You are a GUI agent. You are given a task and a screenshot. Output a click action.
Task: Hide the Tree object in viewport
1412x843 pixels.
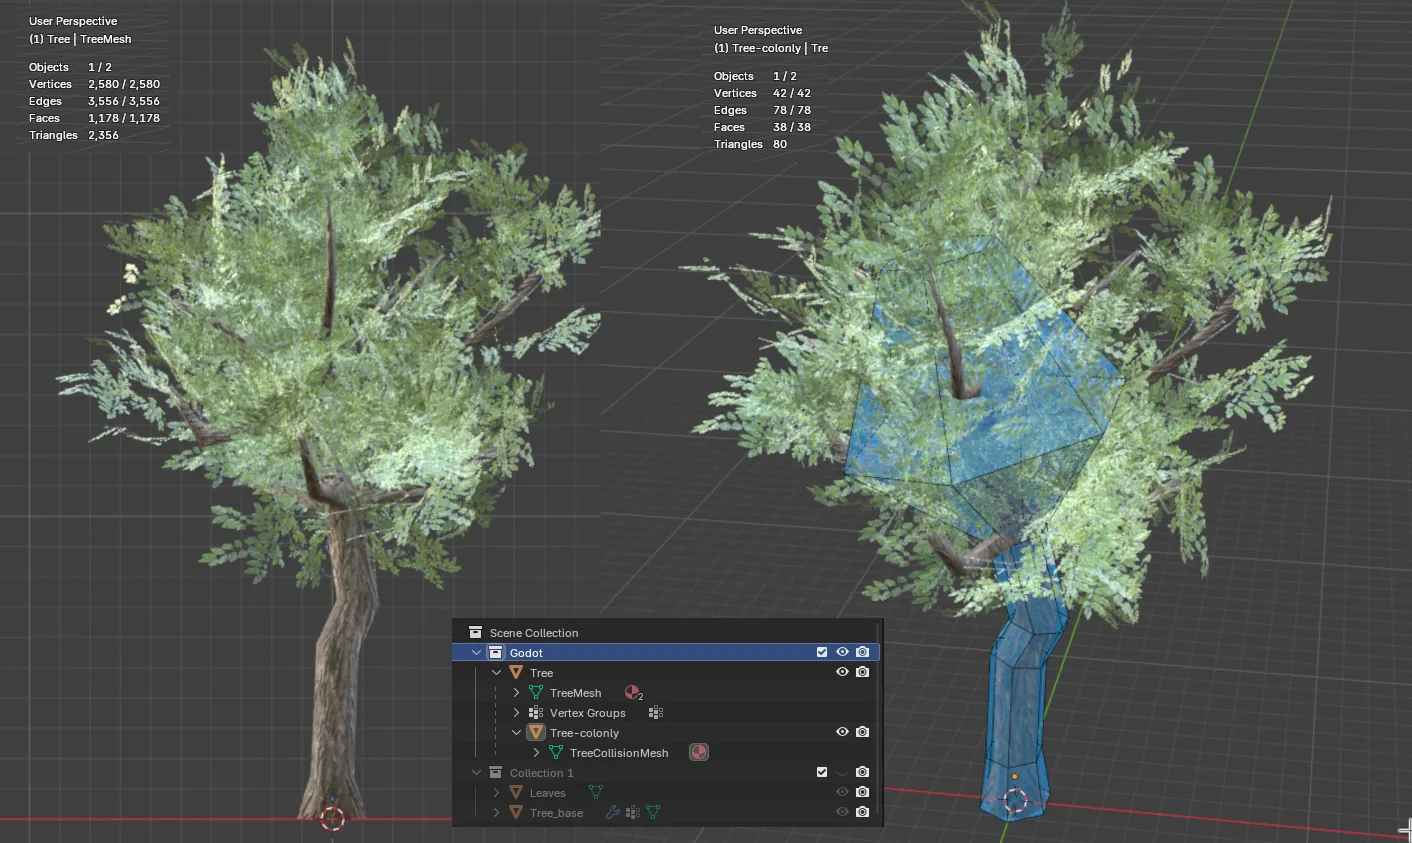click(842, 672)
